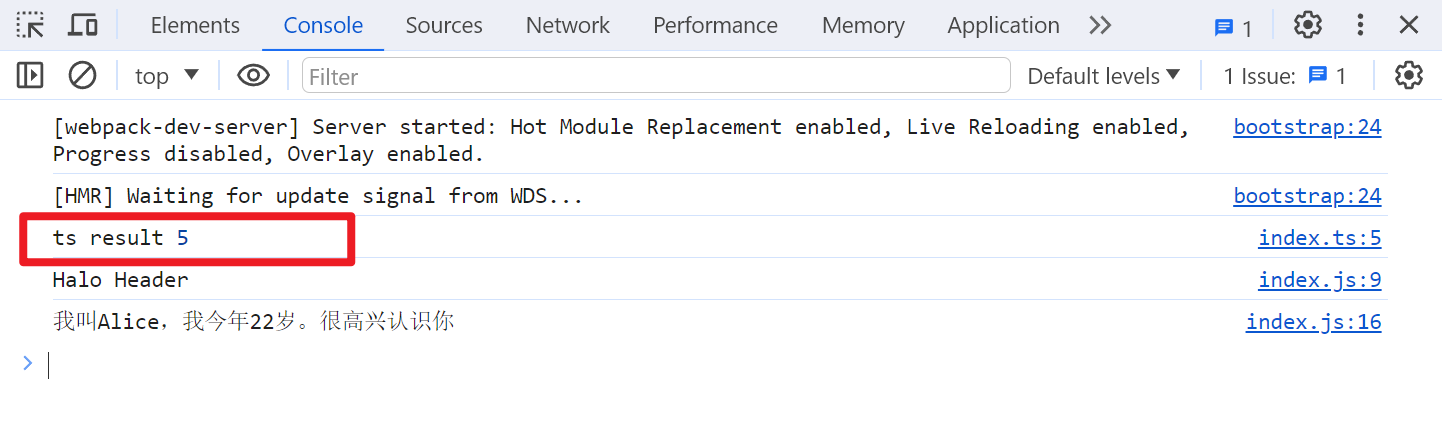Screen dimensions: 1442x437
Task: Open DevTools settings gear in tab bar
Action: (1308, 25)
